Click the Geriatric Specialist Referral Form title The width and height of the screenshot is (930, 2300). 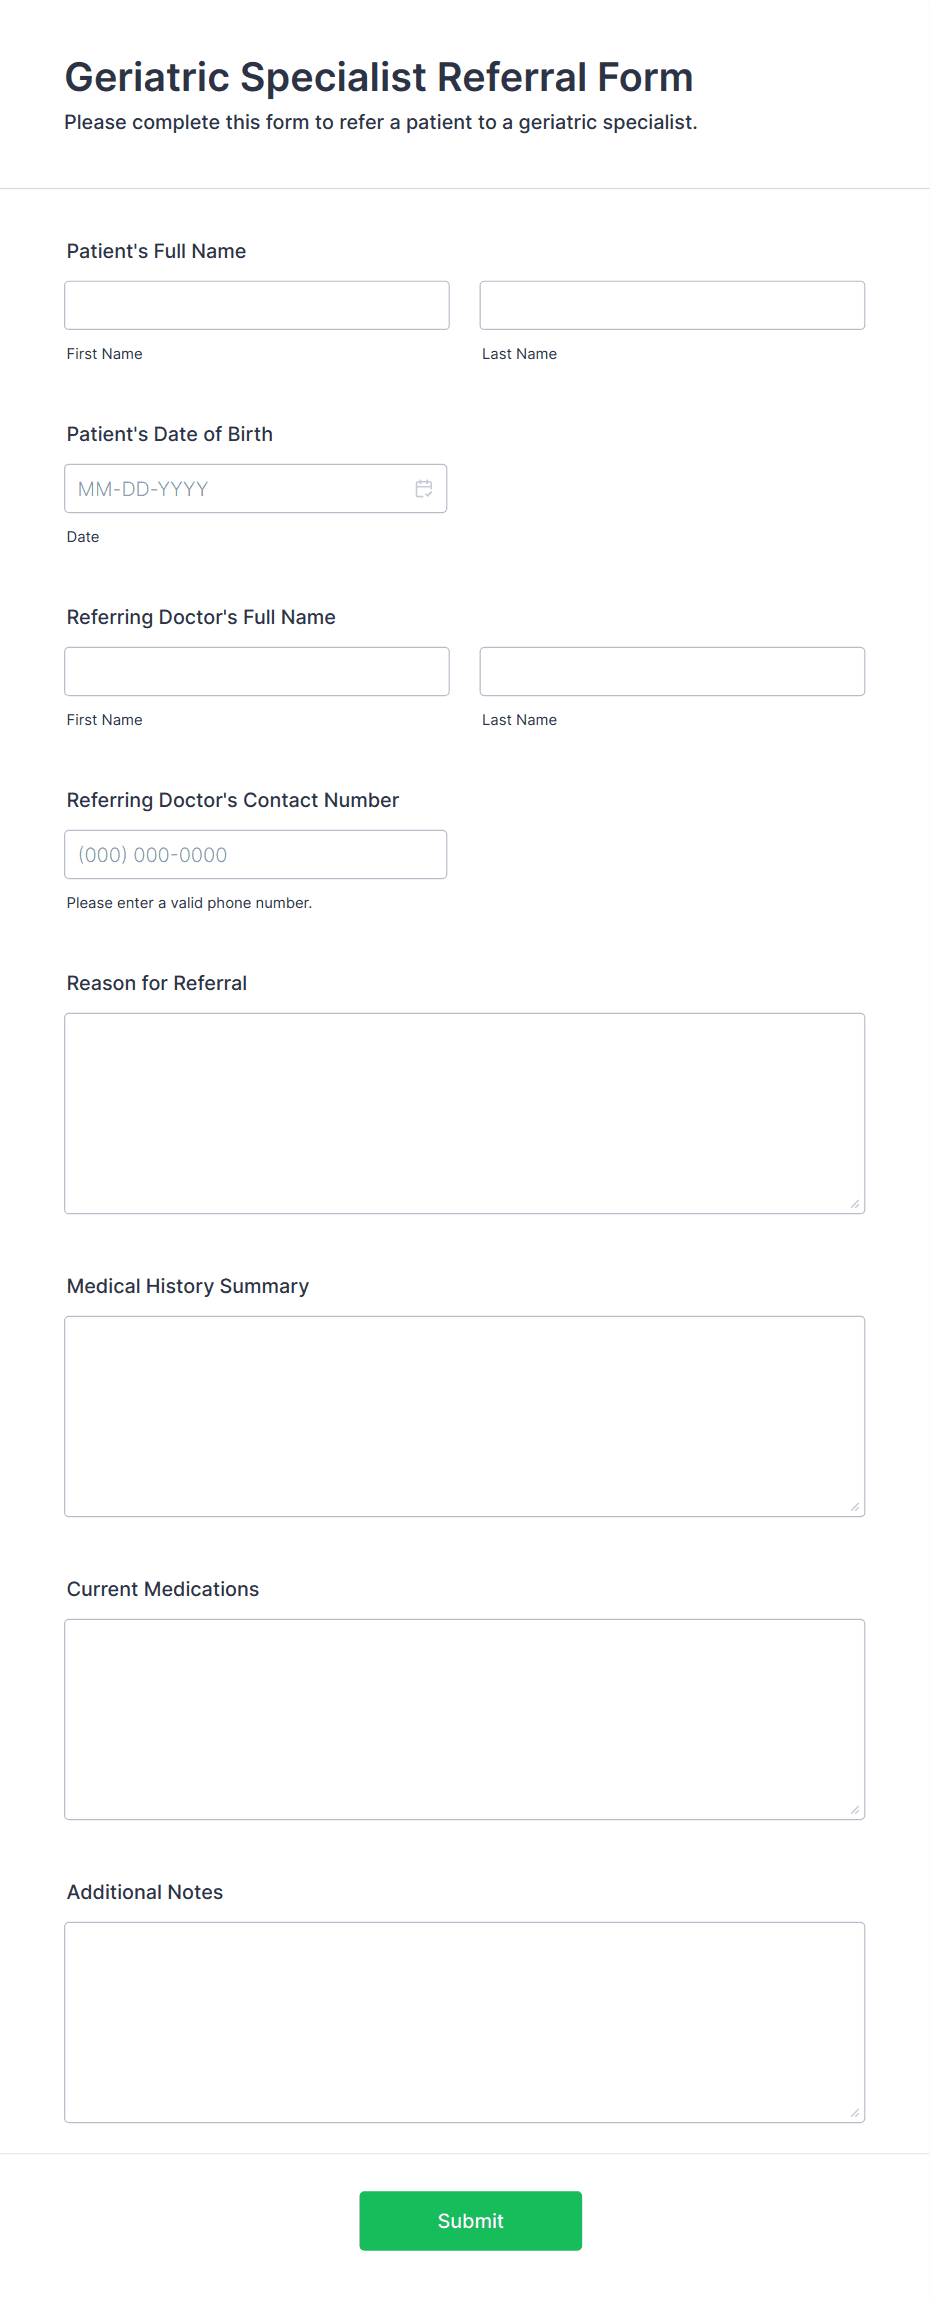pyautogui.click(x=379, y=76)
